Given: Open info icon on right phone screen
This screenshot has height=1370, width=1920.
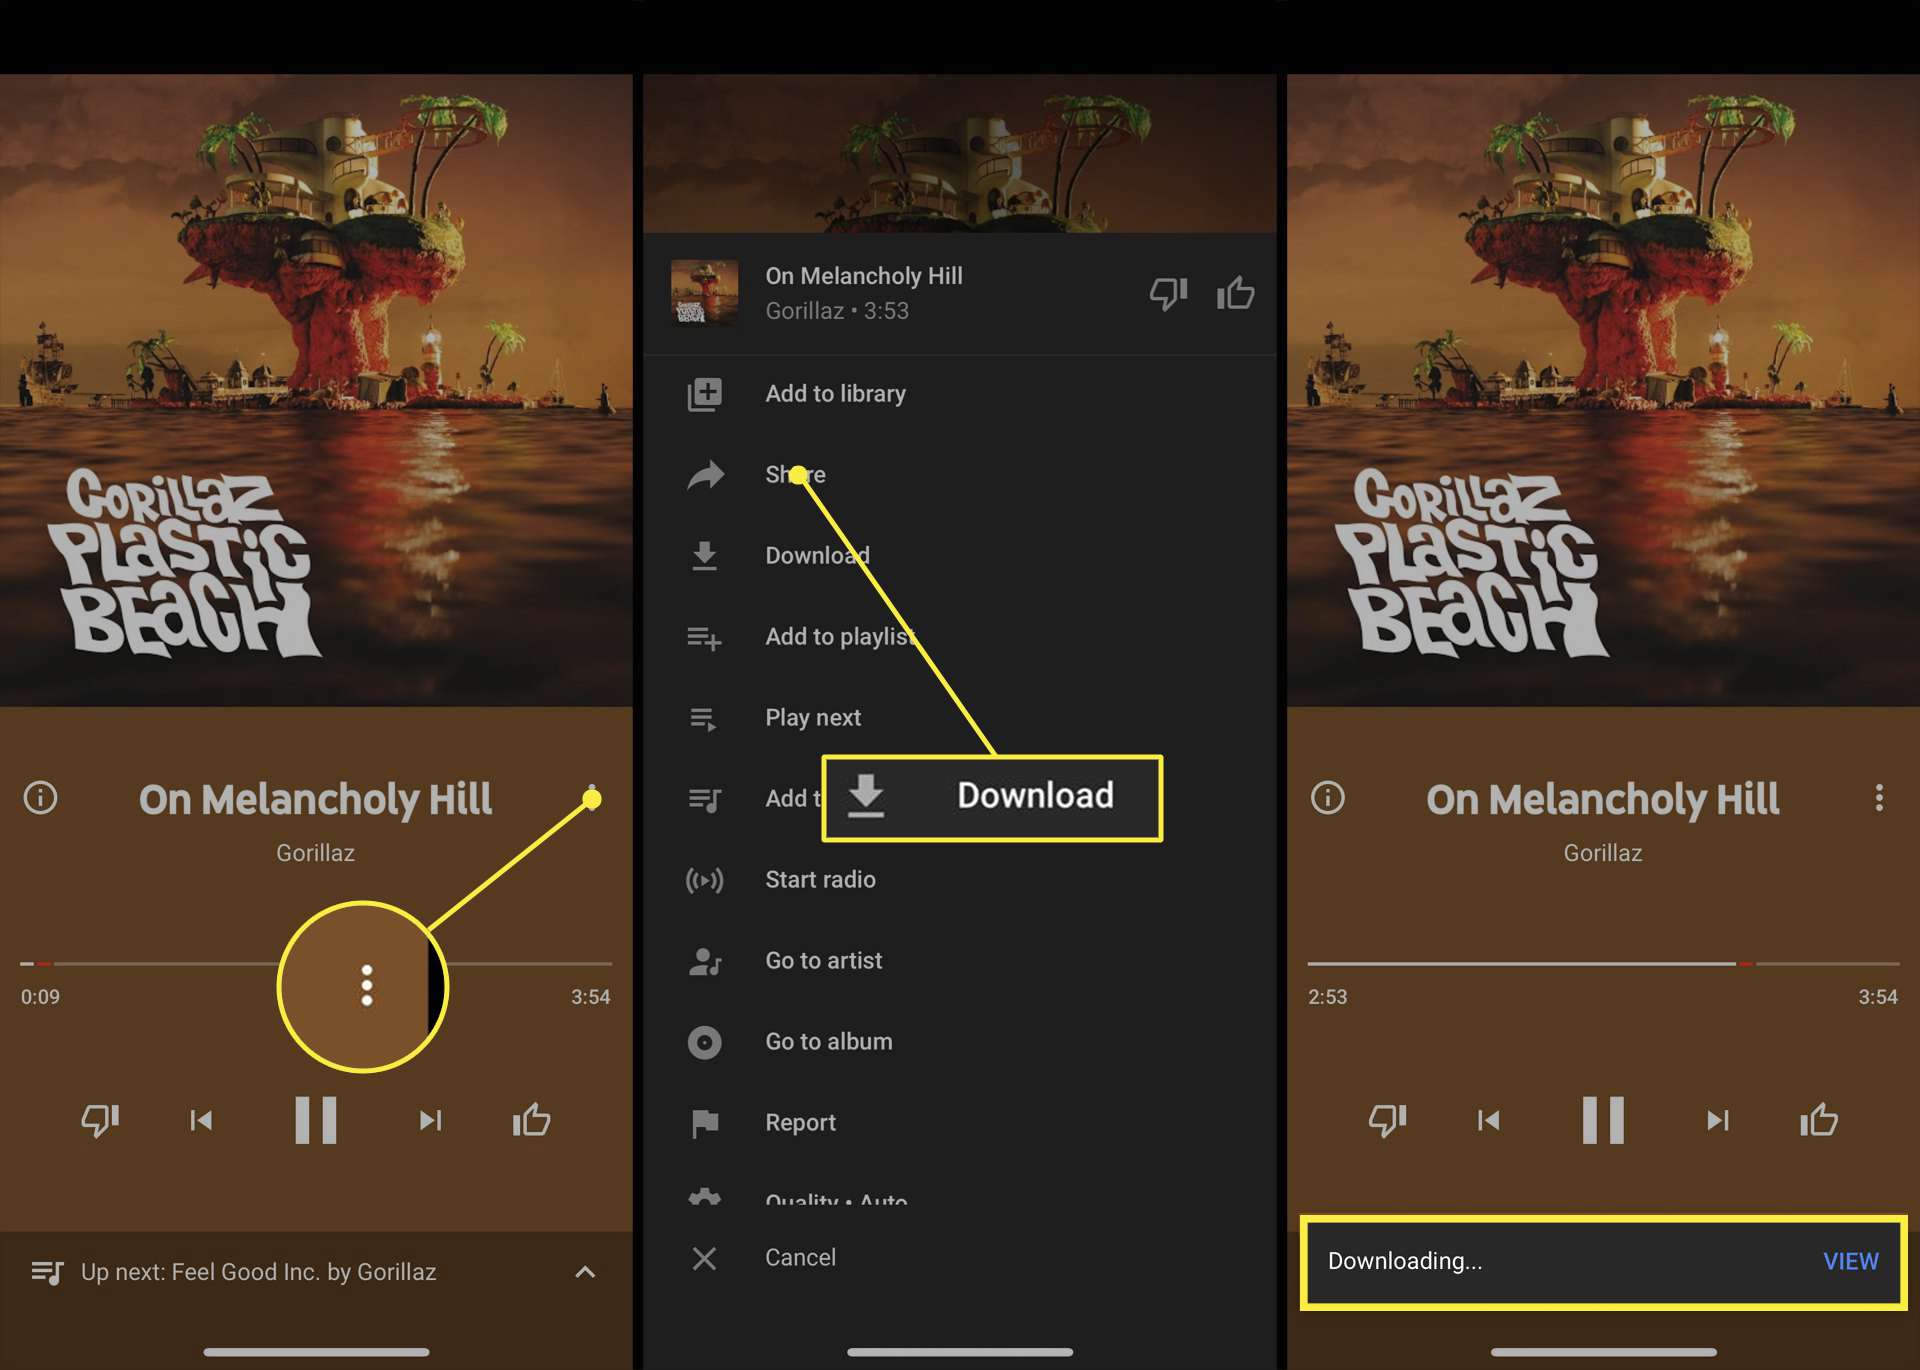Looking at the screenshot, I should coord(1327,798).
